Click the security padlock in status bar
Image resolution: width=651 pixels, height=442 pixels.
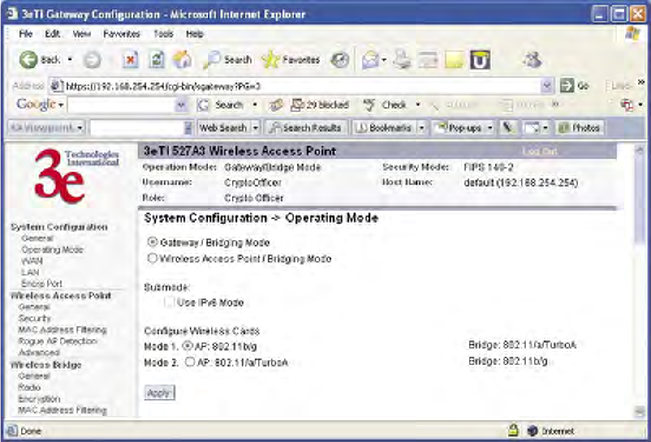point(514,430)
